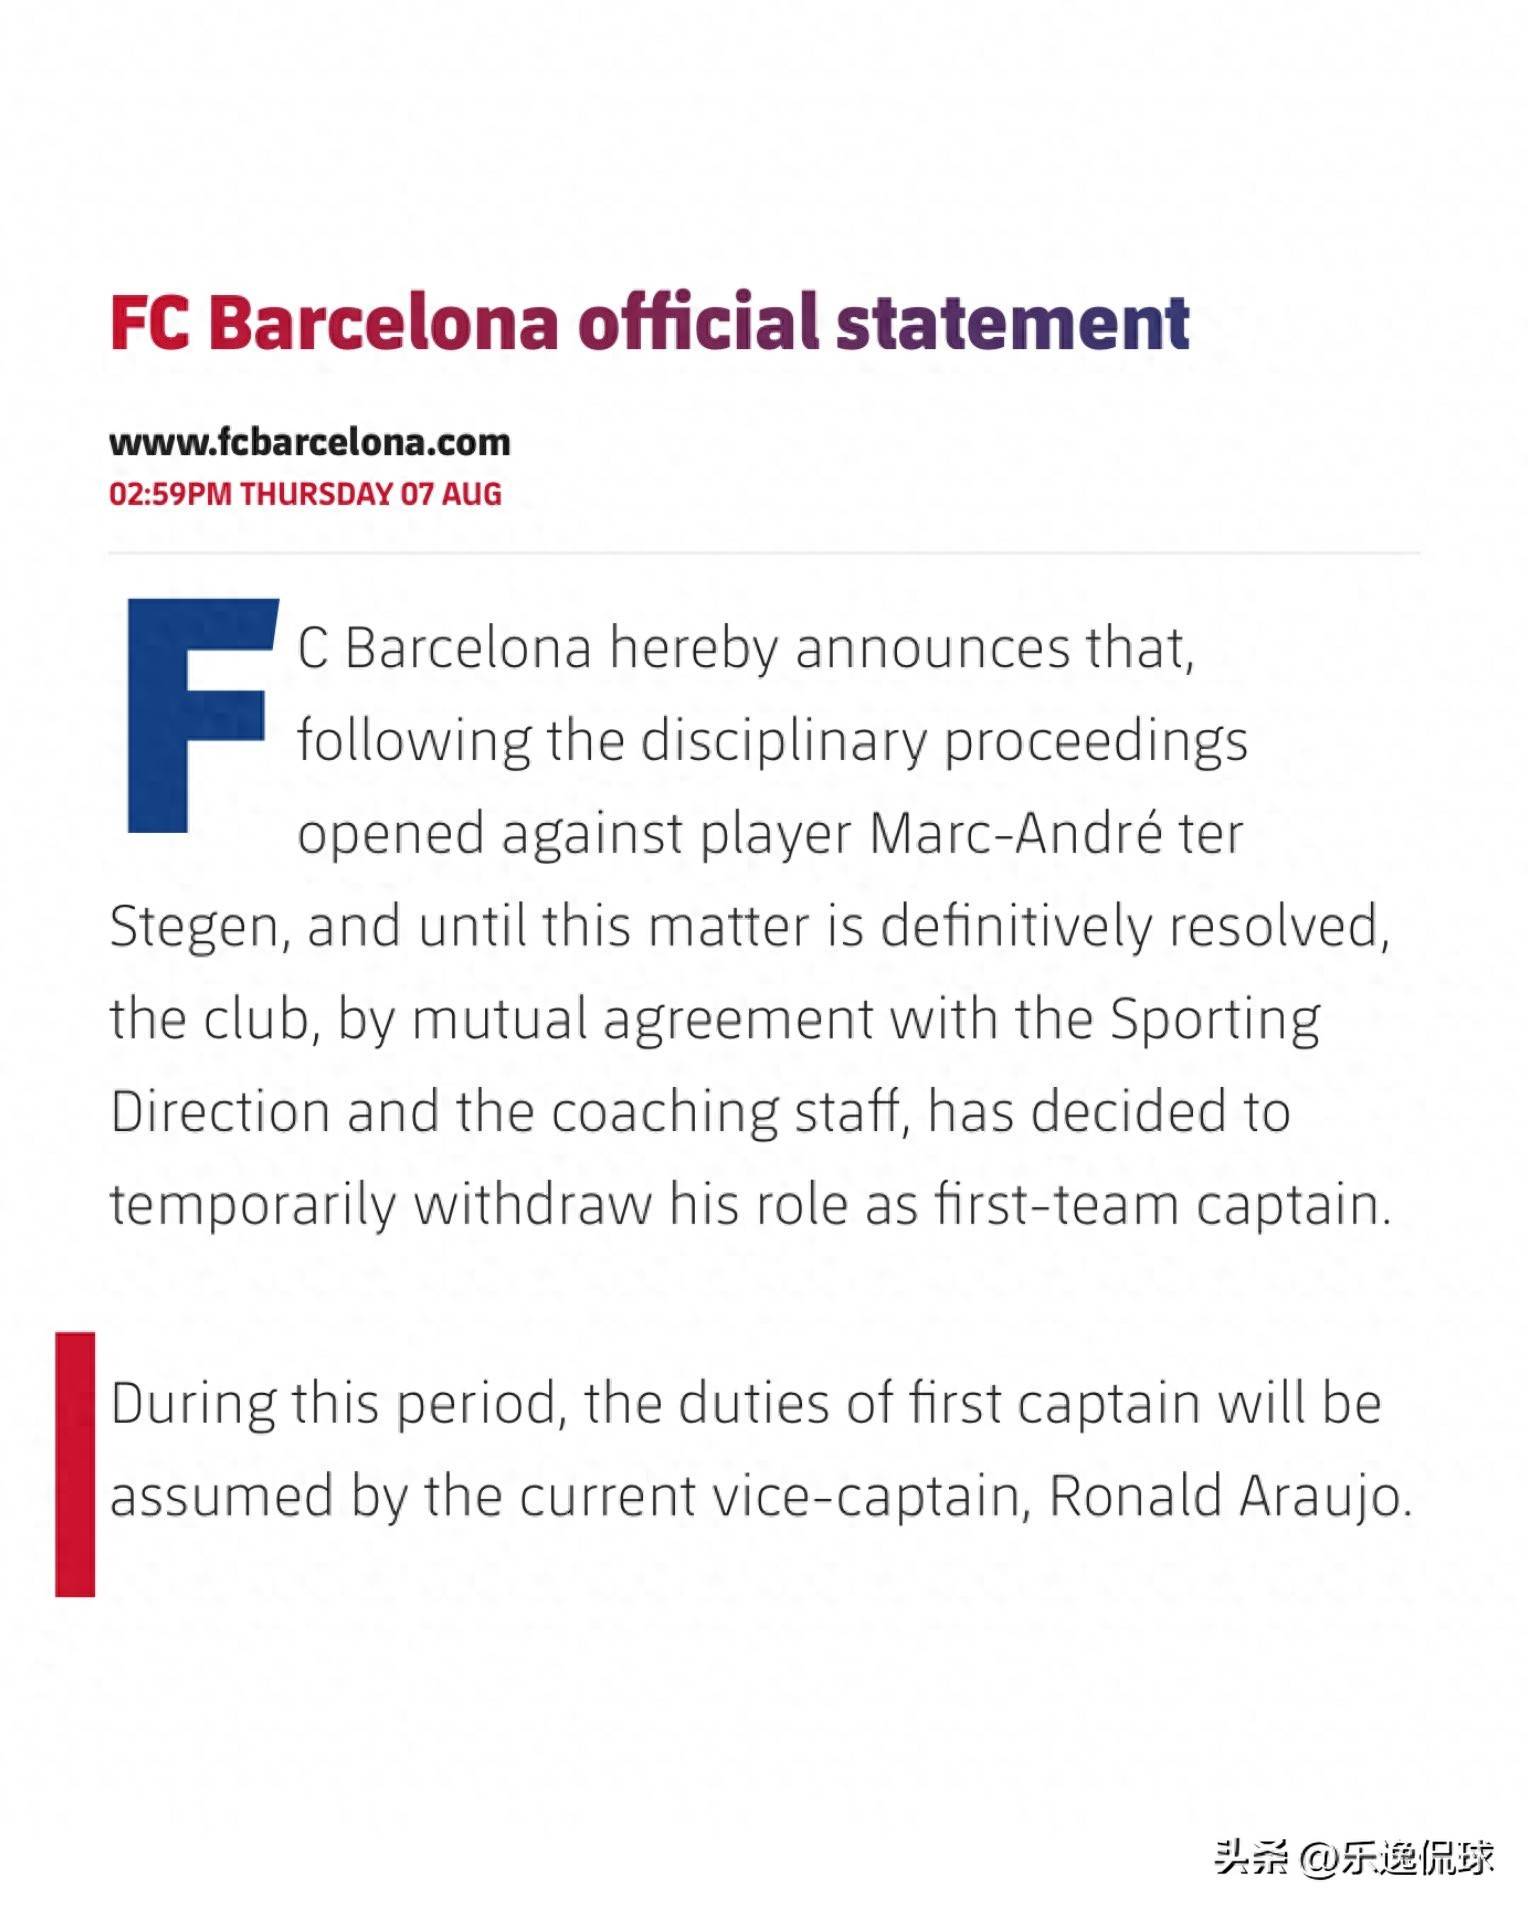Click the name Marc-André ter

(1056, 833)
